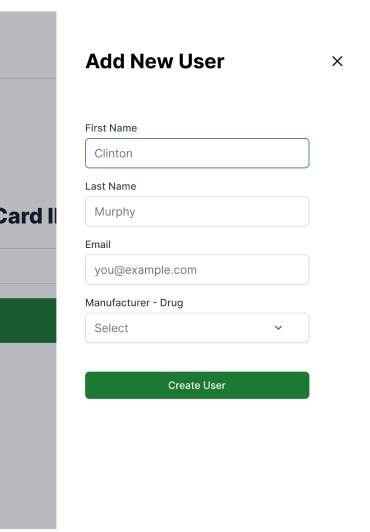
Task: Click the First Name label
Action: click(111, 128)
